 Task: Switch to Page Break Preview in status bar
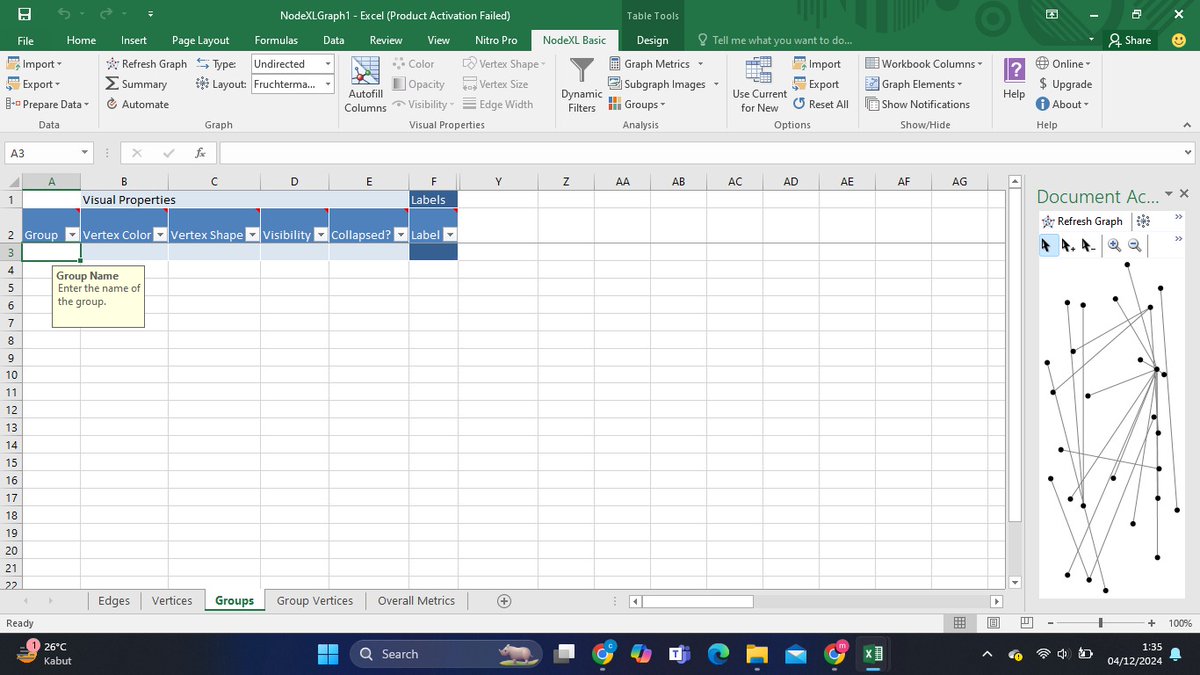tap(1026, 623)
